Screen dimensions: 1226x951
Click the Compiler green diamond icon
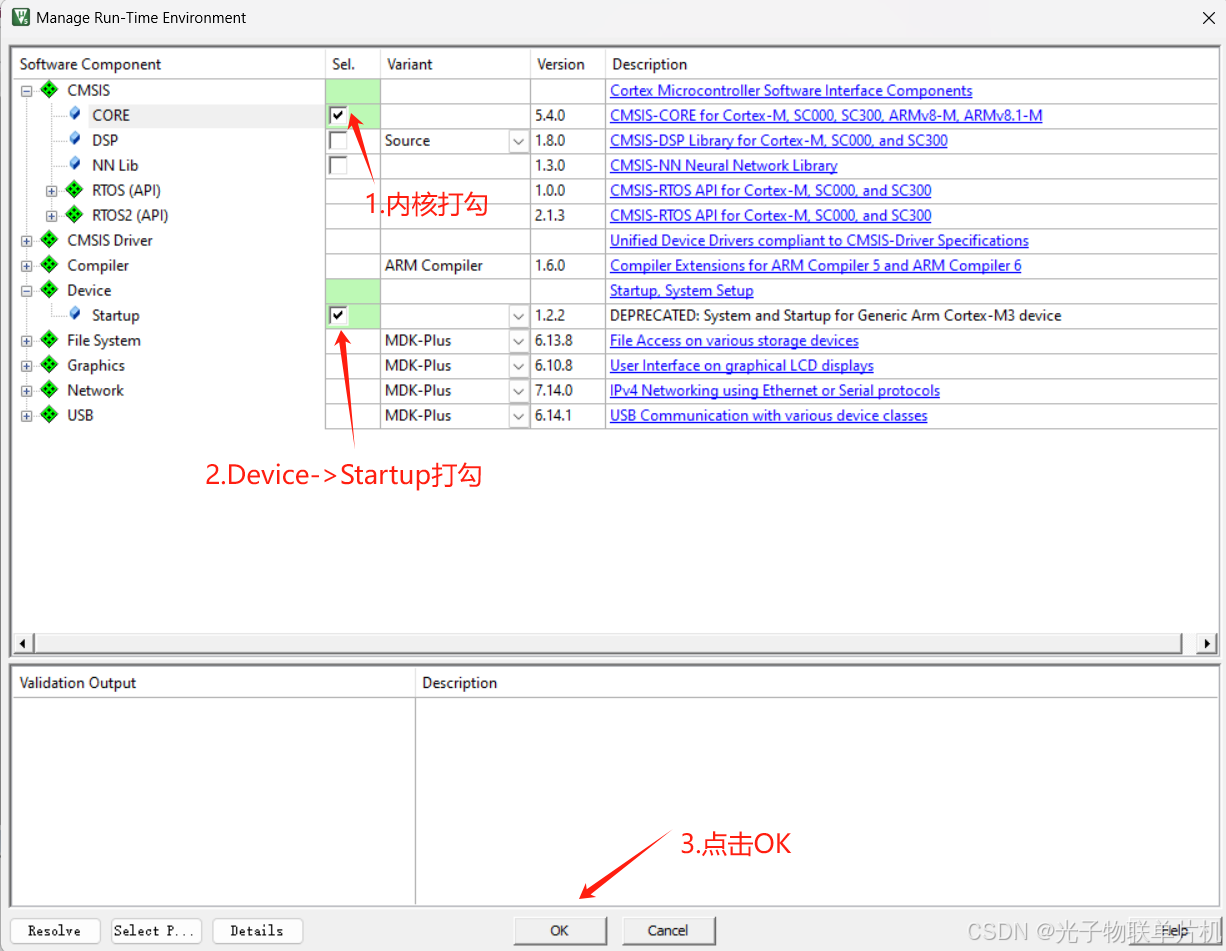point(49,265)
